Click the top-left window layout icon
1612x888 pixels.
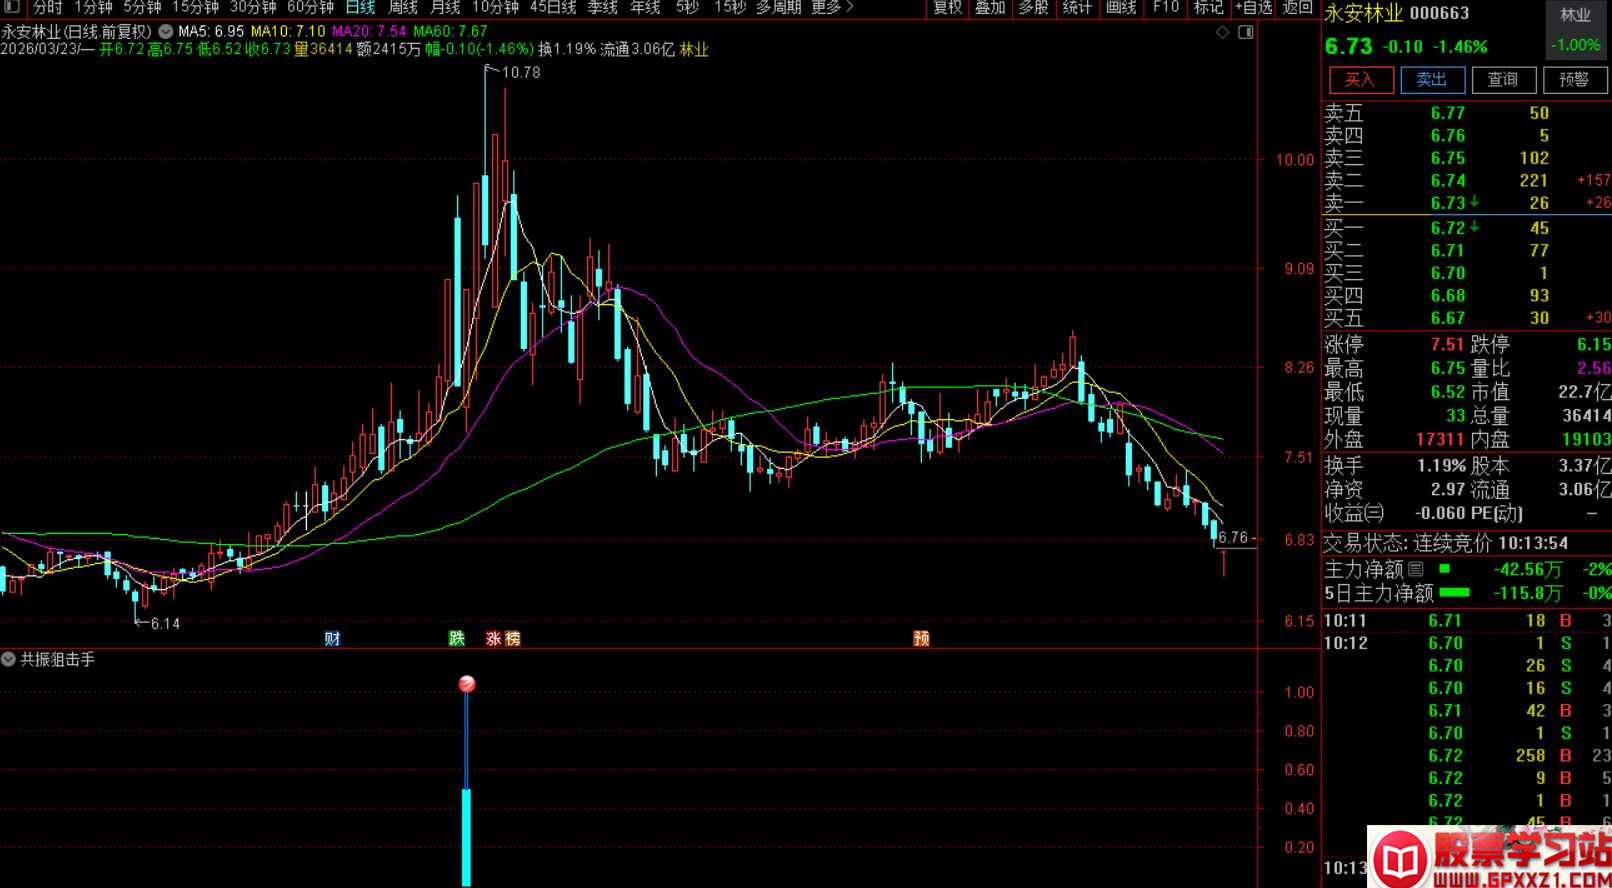[x=12, y=7]
